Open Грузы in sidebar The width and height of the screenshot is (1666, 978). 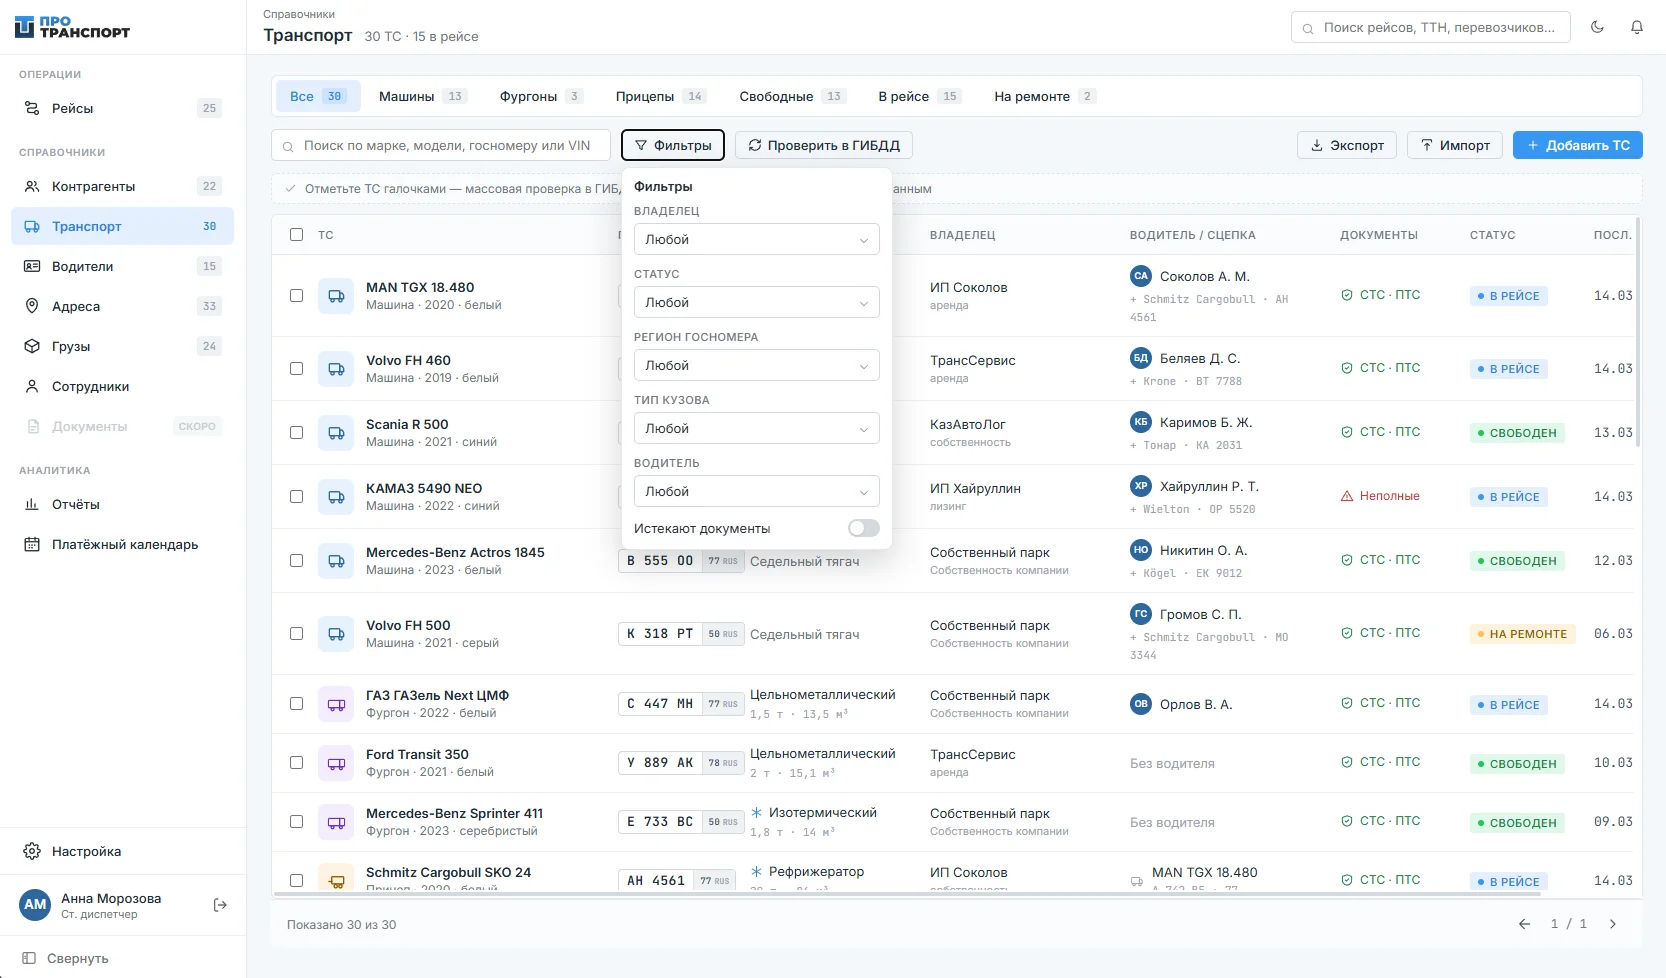123,346
